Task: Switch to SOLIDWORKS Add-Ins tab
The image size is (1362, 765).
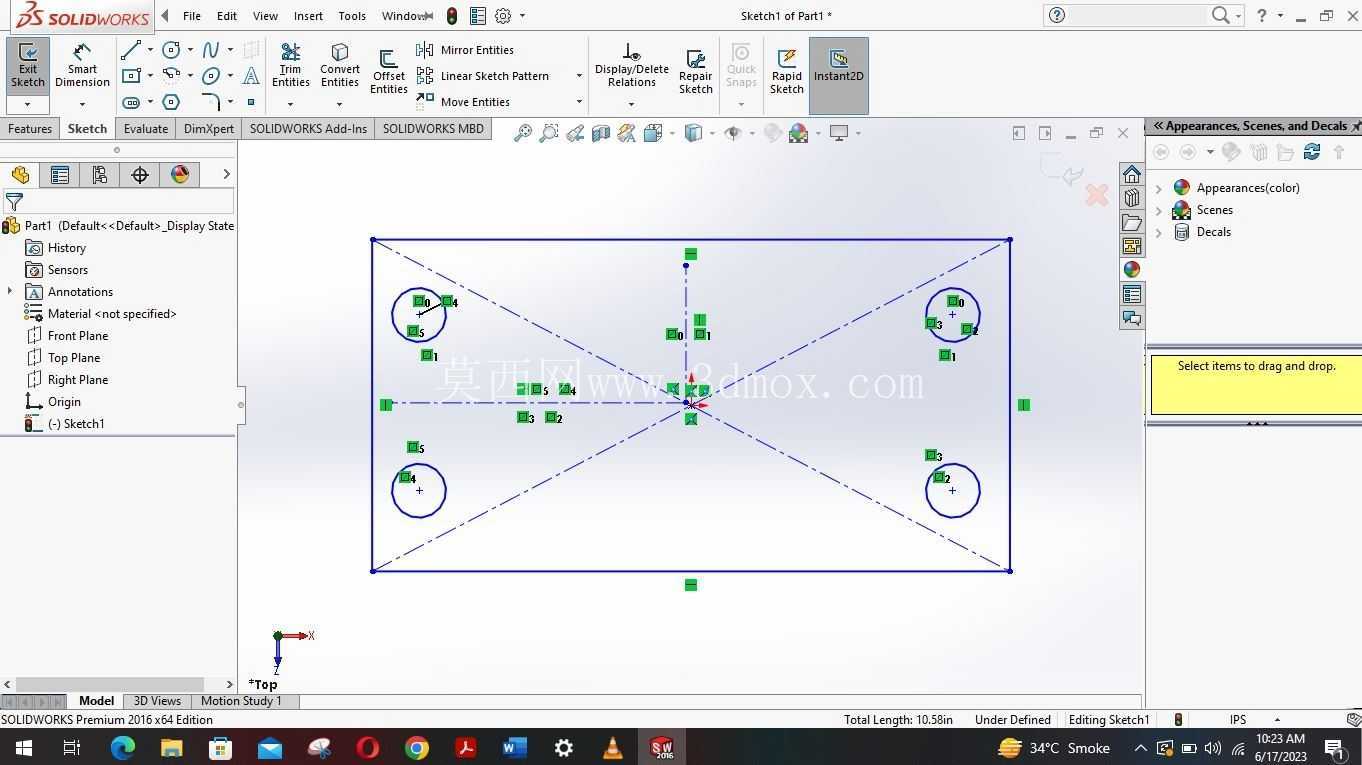Action: 308,129
